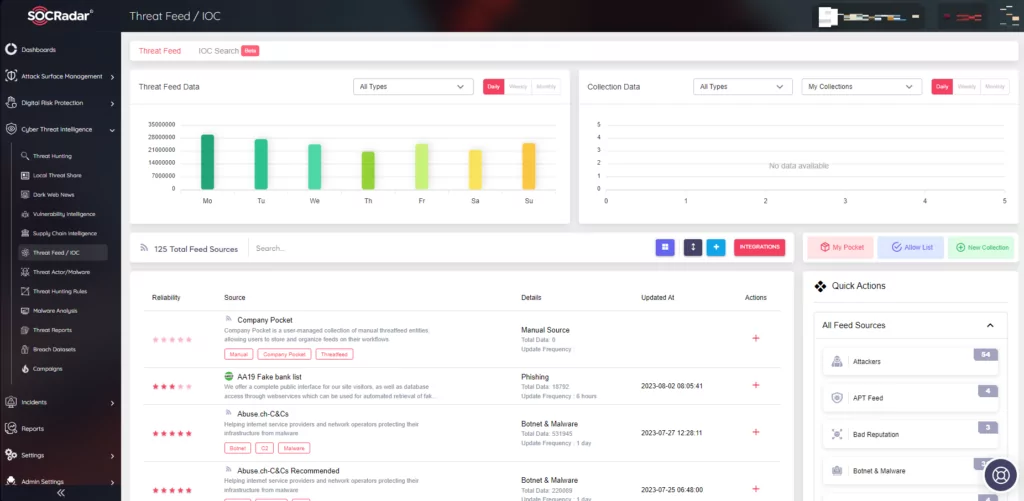Select Daily for Threat Feed Data
Viewport: 1024px width, 501px height.
(494, 87)
